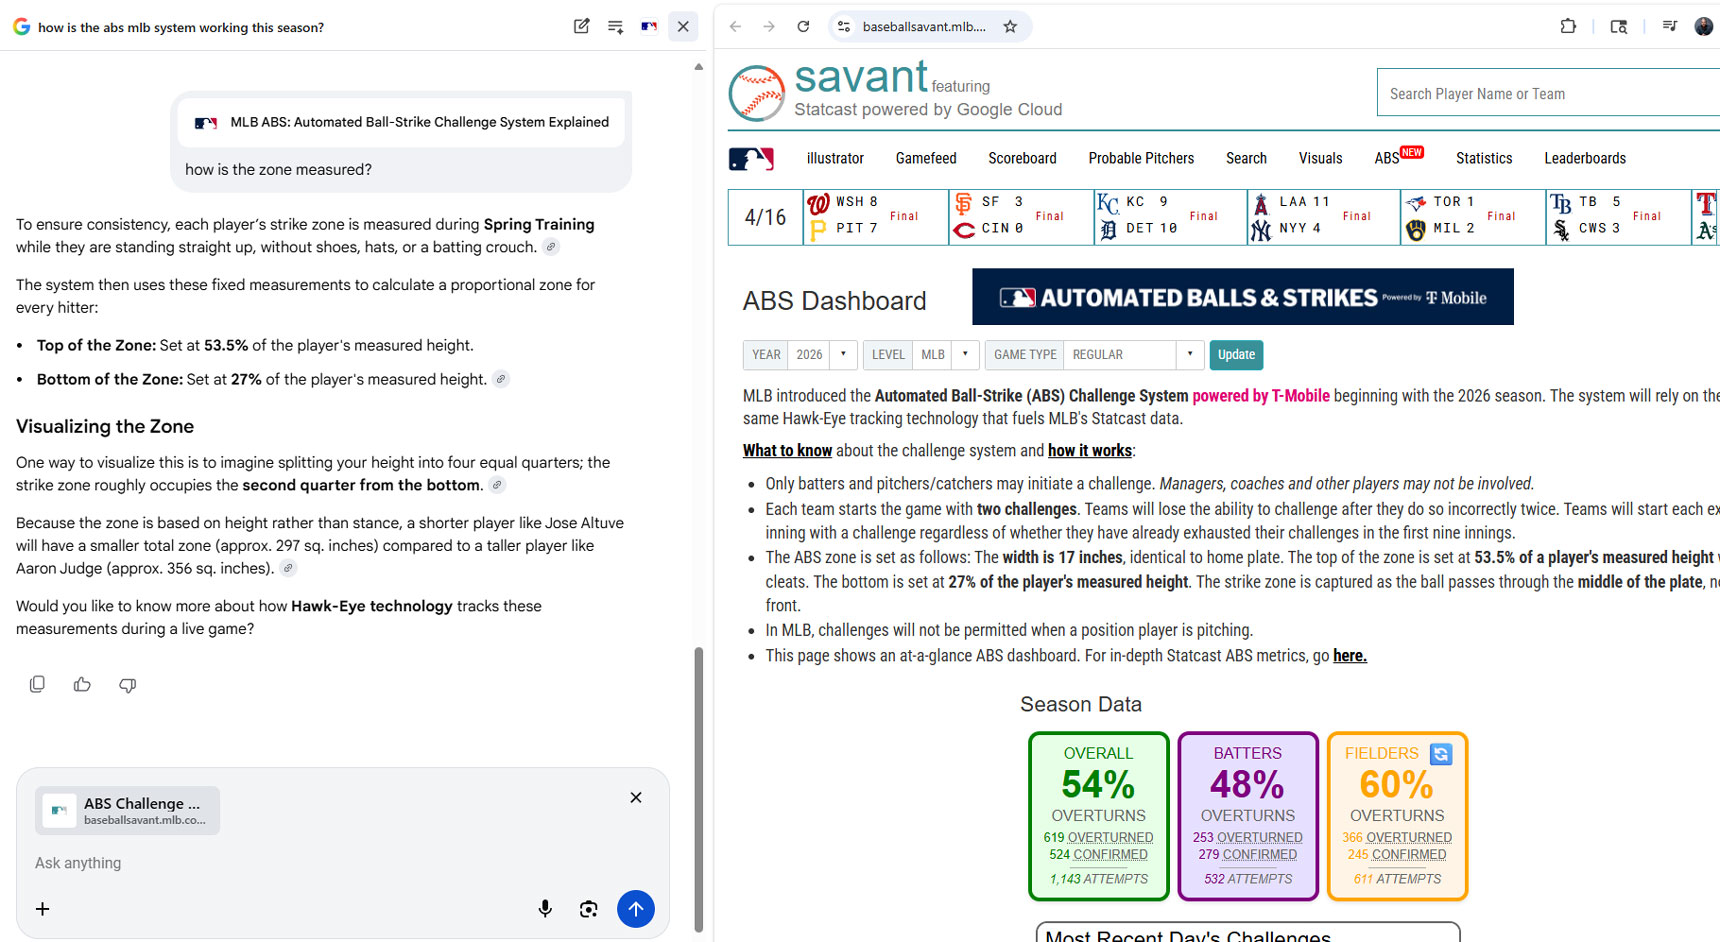Click the plus attachment icon
The width and height of the screenshot is (1720, 942).
[x=43, y=909]
